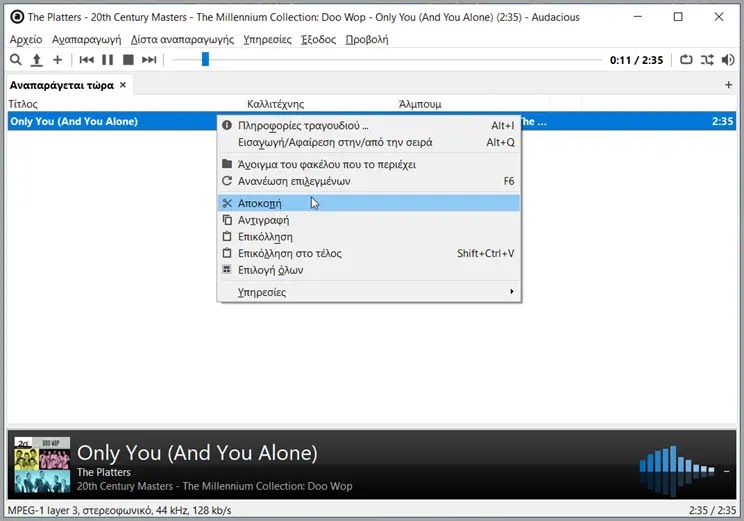
Task: Open the Αναπαραγωγή menu
Action: point(86,39)
